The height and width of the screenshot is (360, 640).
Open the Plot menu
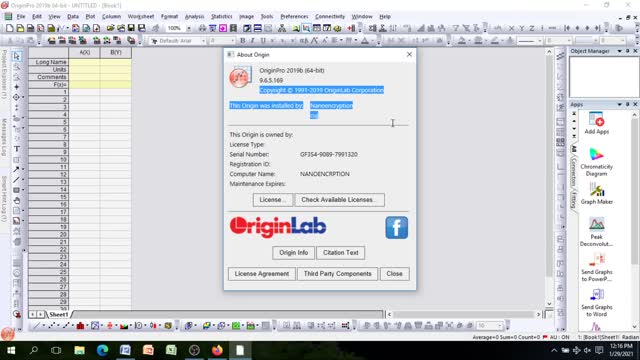tap(90, 17)
